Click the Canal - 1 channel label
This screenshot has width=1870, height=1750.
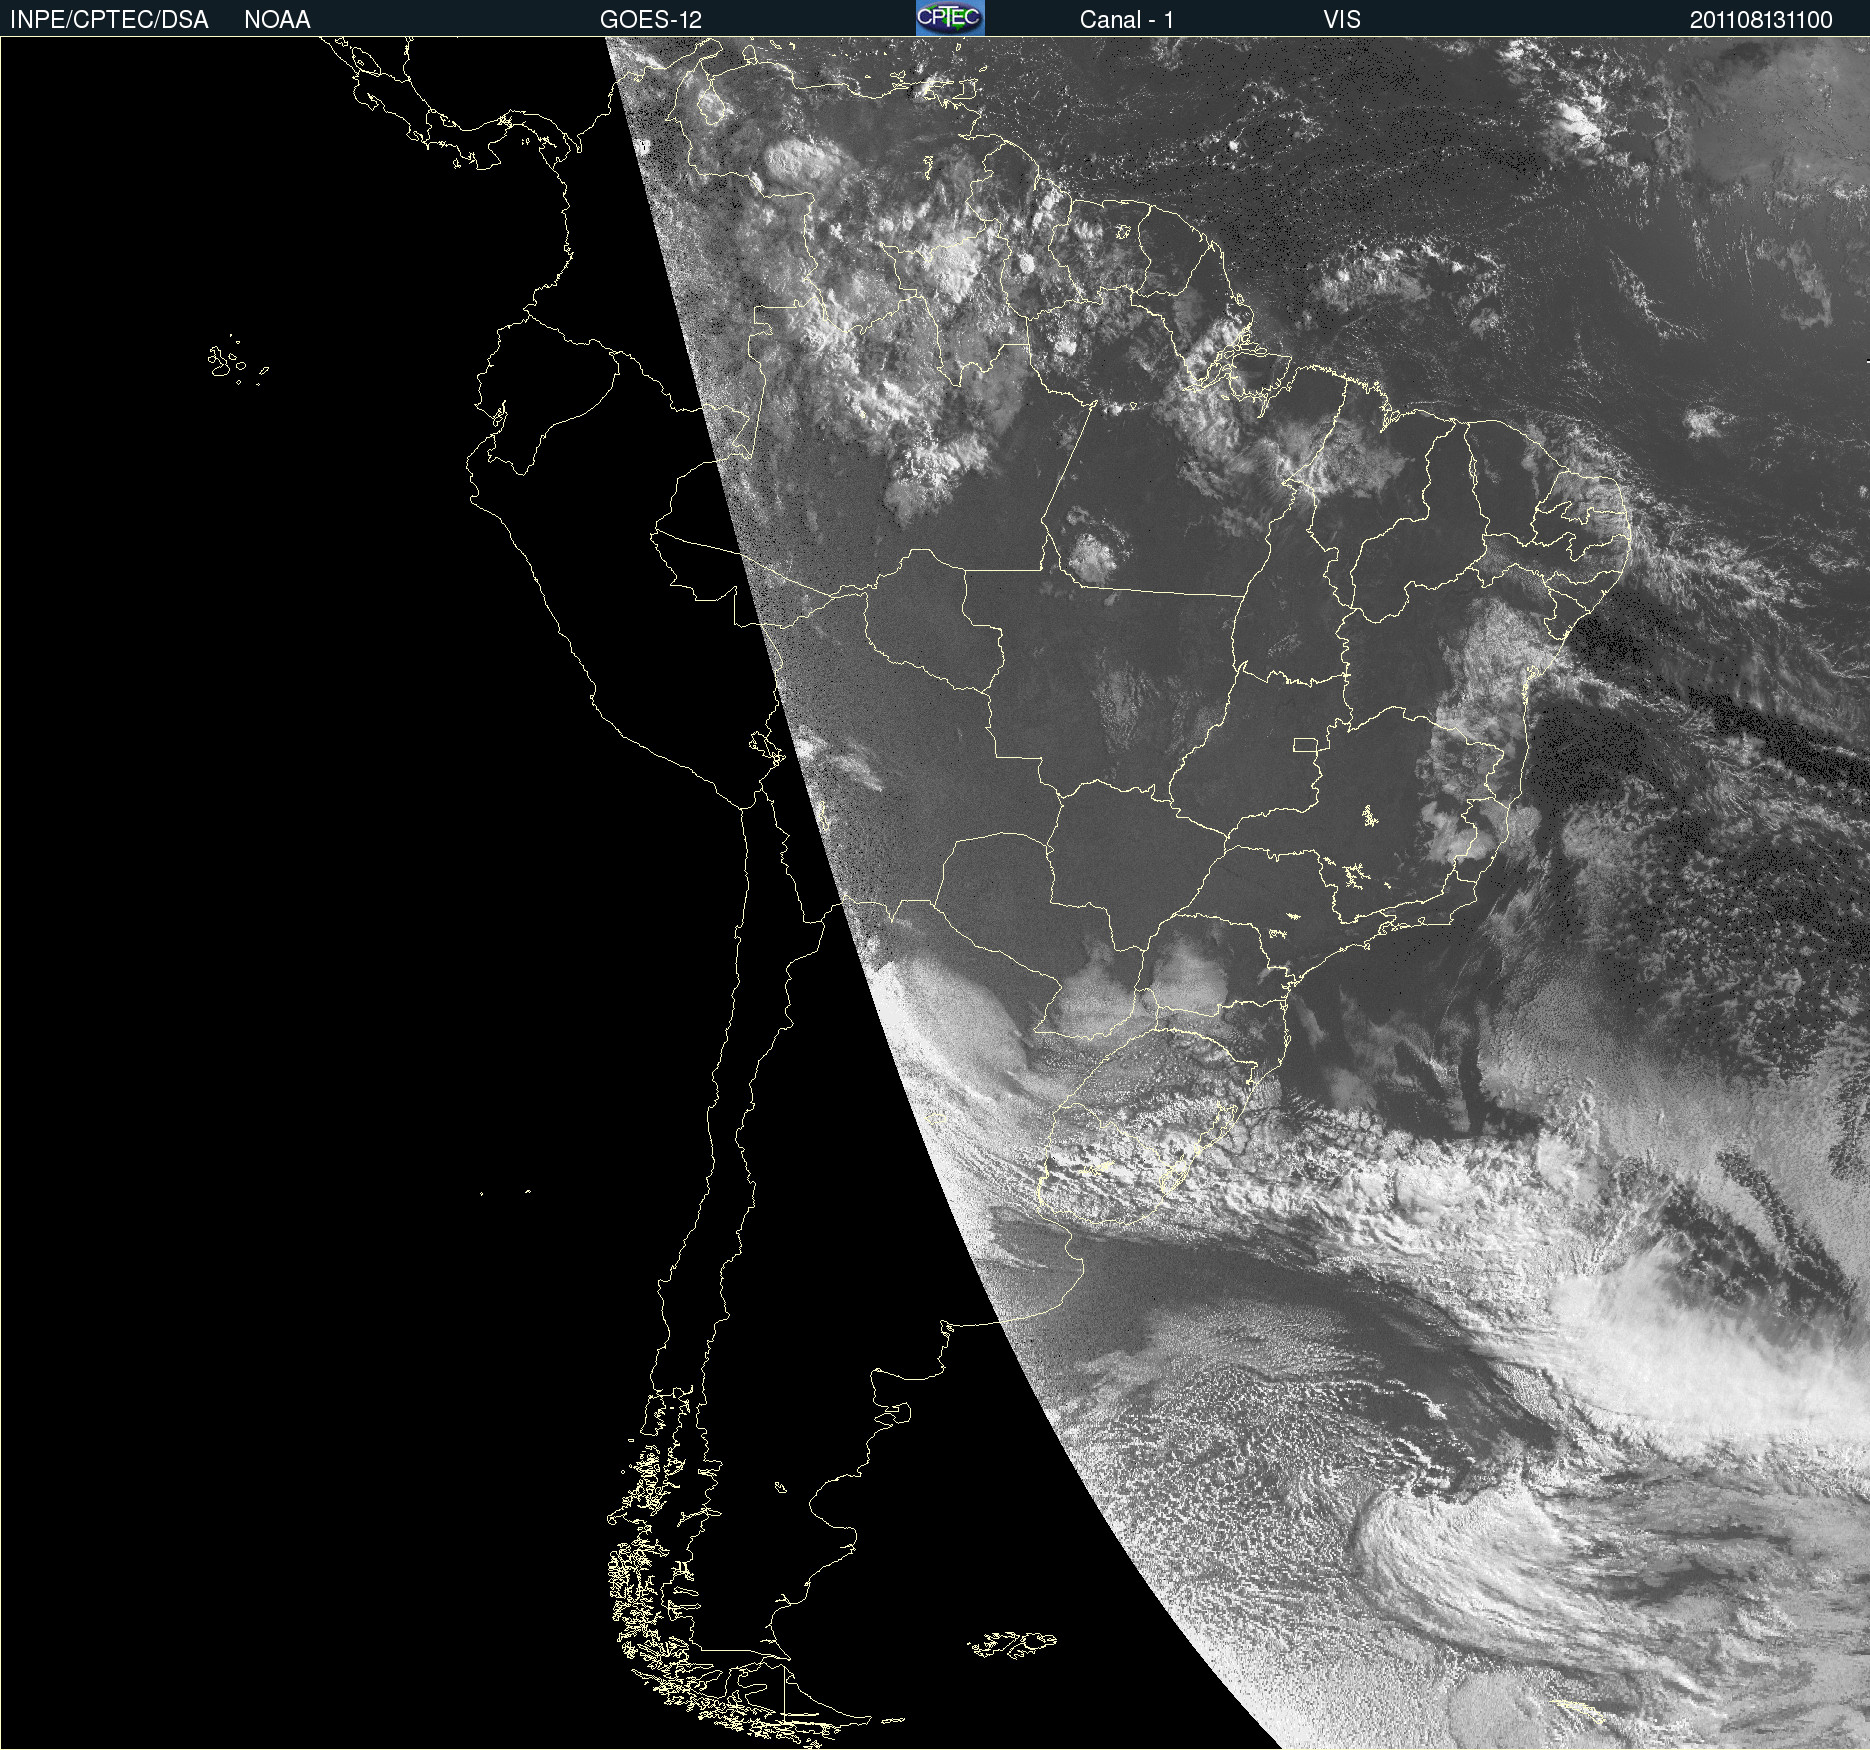[x=1127, y=20]
